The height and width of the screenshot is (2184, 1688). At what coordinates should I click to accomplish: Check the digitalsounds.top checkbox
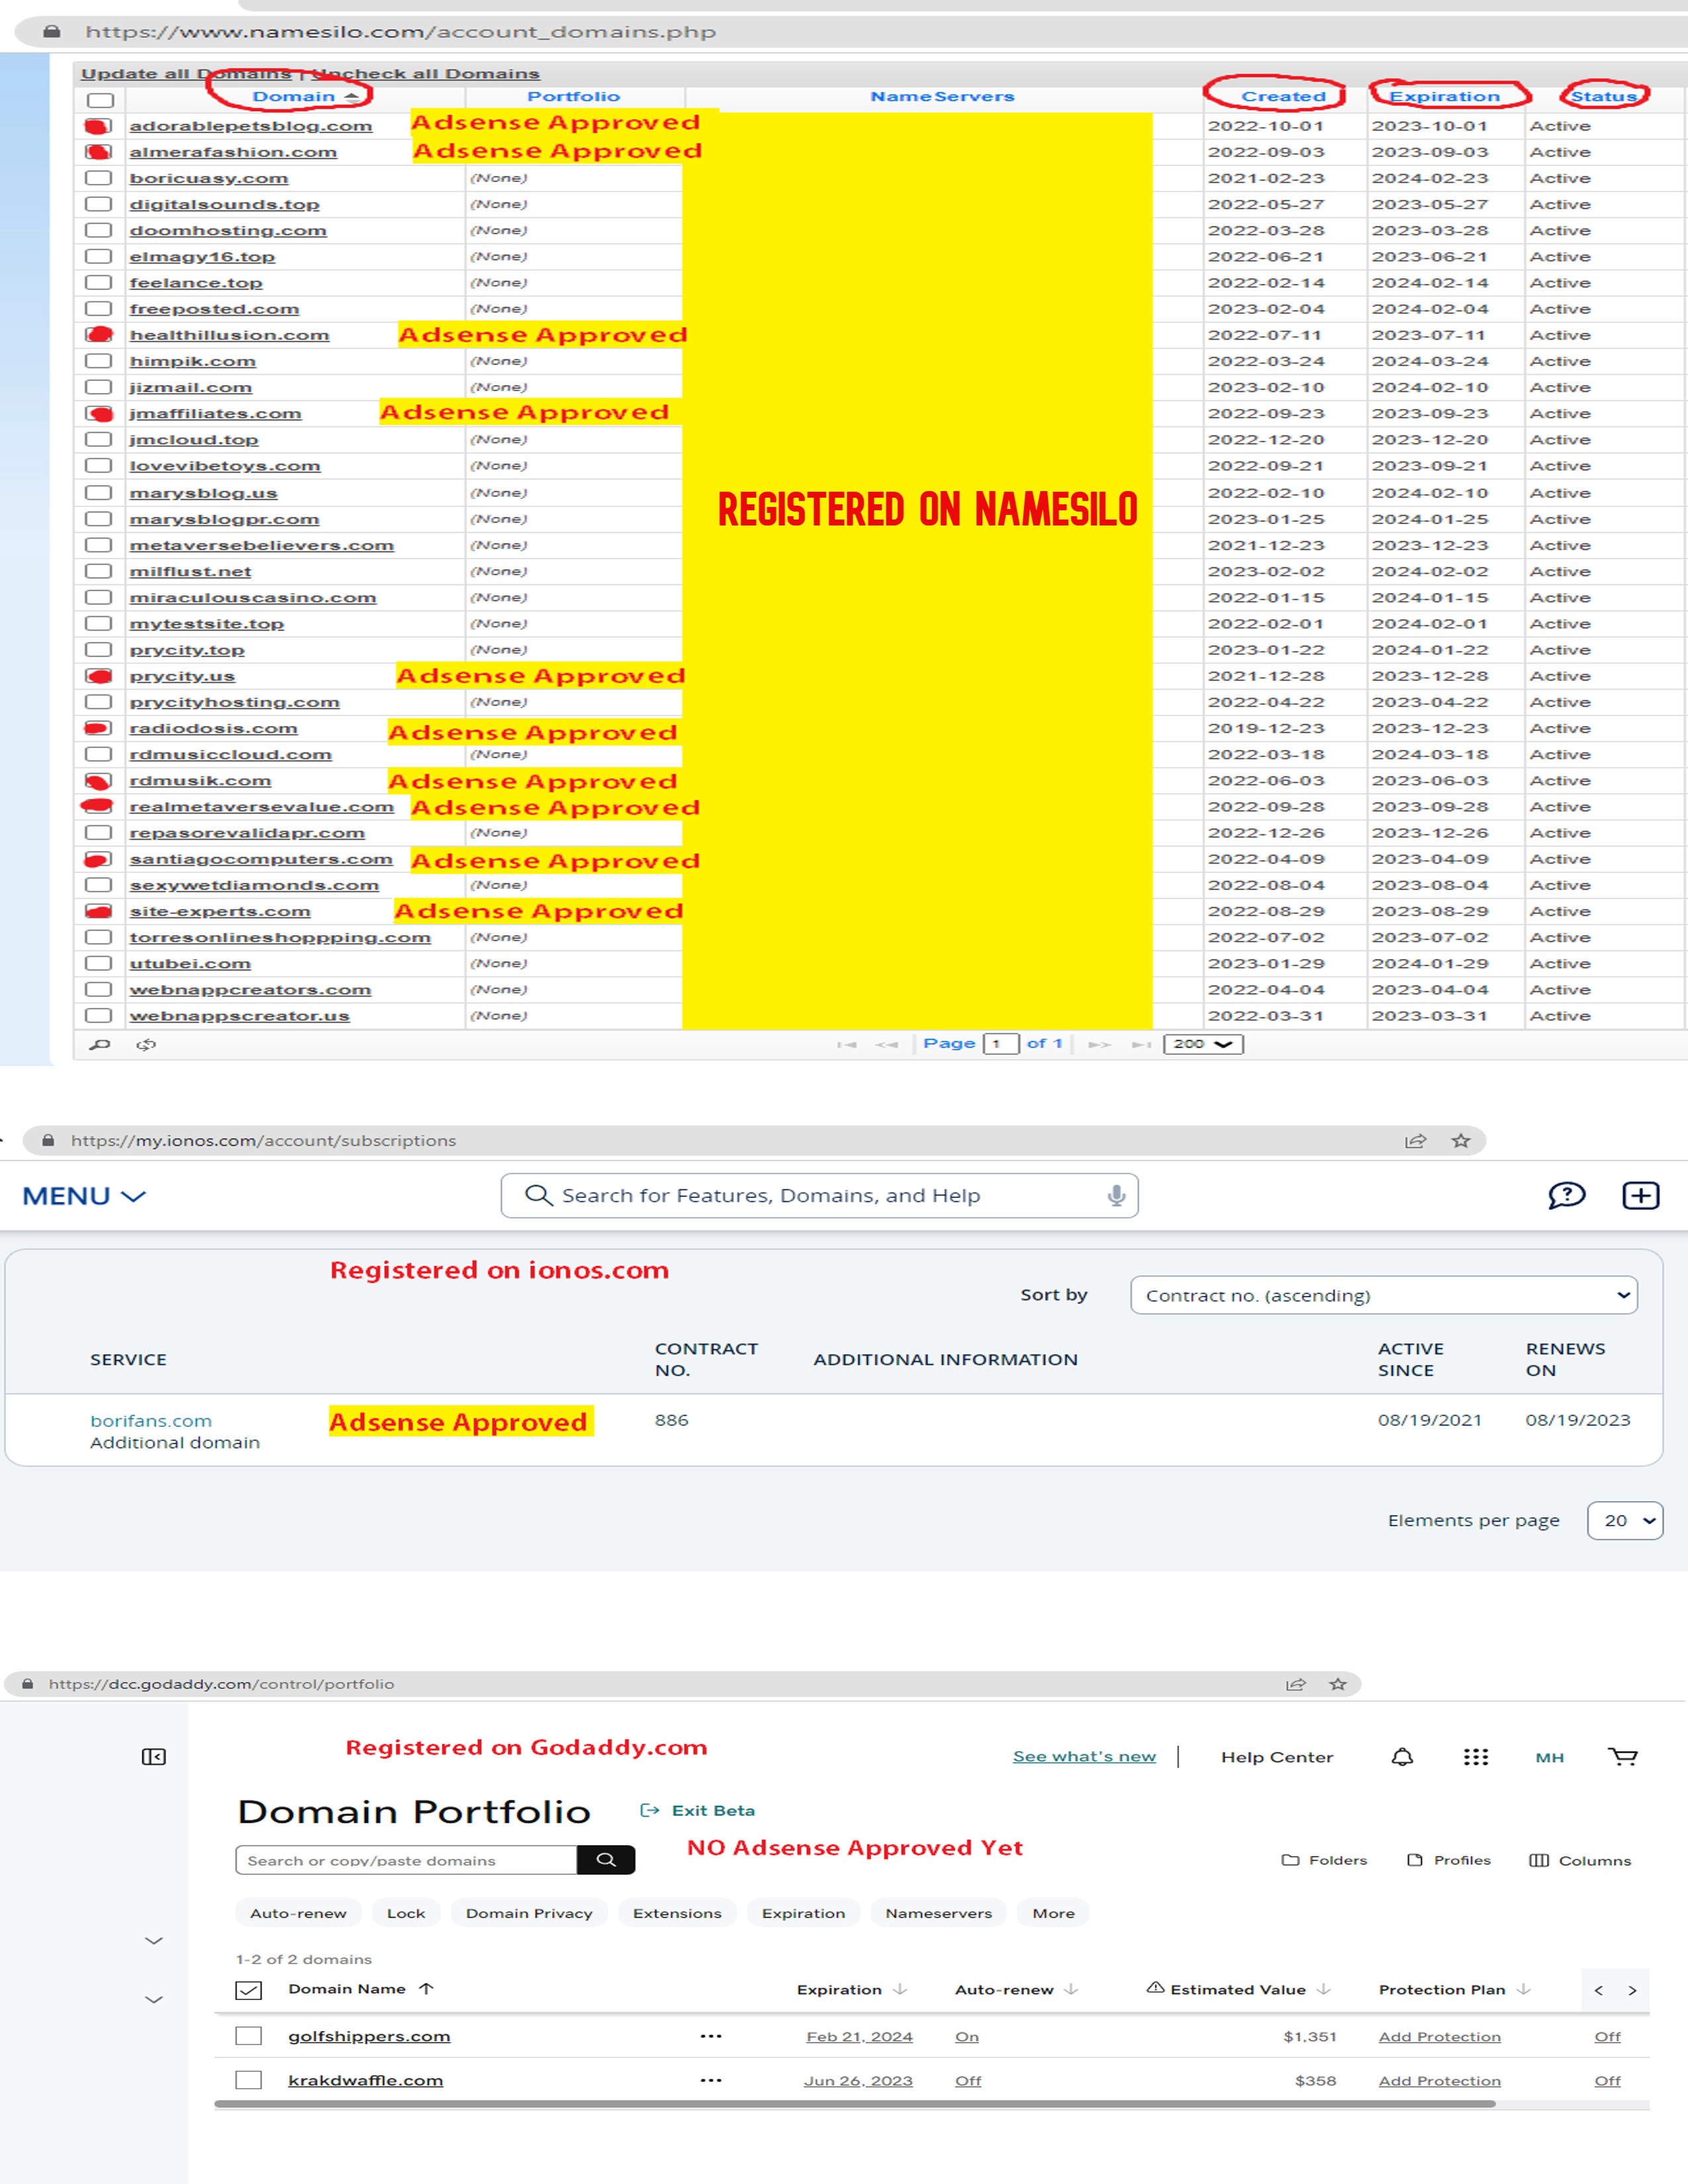[x=98, y=204]
